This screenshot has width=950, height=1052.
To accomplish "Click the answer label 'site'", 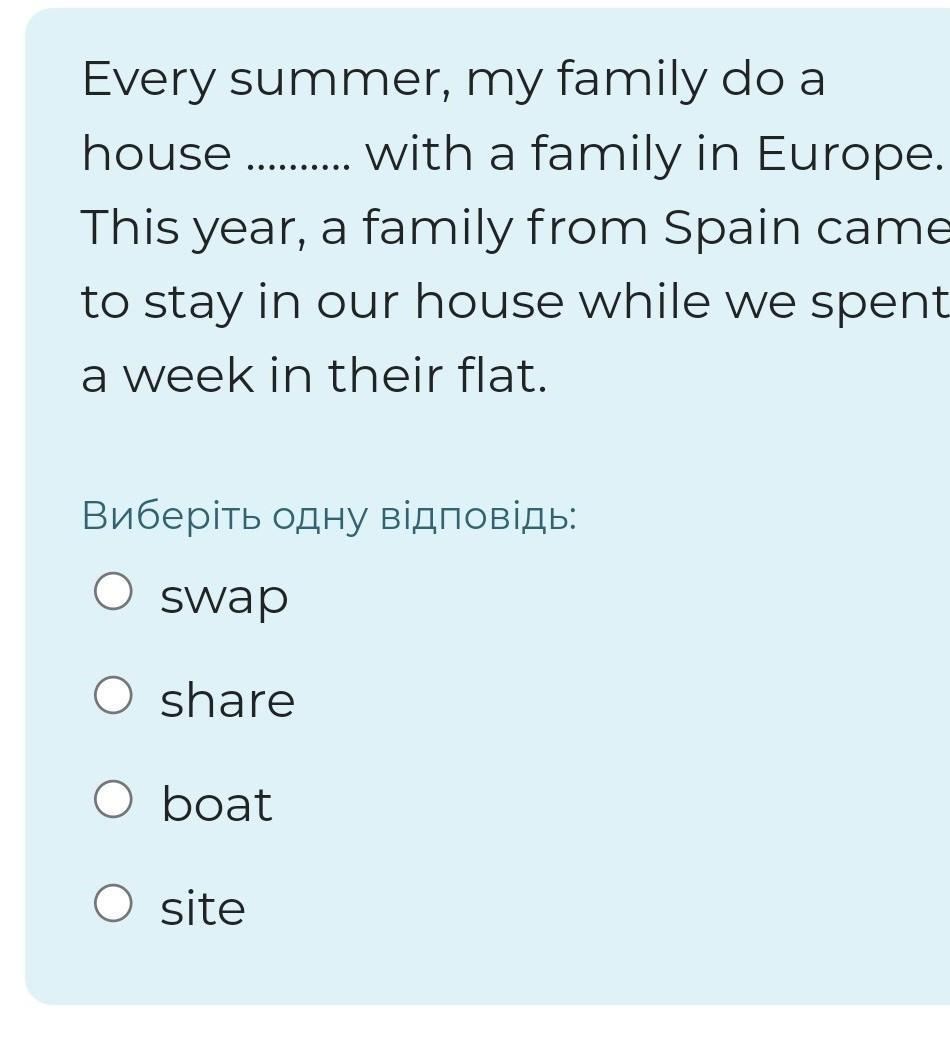I will (x=203, y=907).
